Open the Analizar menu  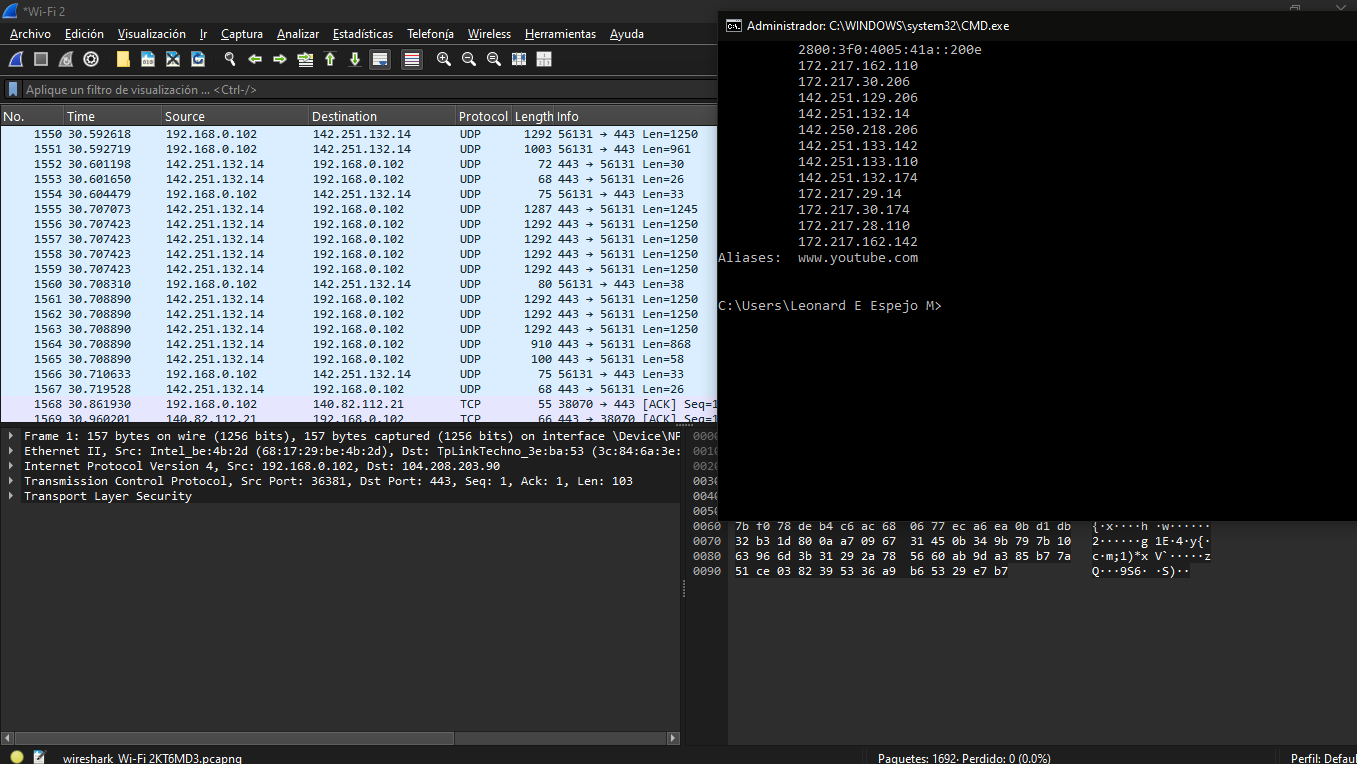coord(298,34)
